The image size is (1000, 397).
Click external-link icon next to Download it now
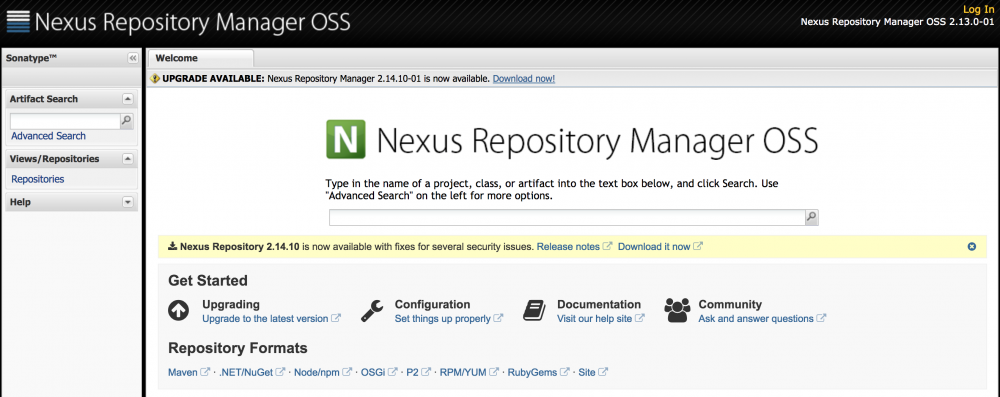tap(698, 246)
